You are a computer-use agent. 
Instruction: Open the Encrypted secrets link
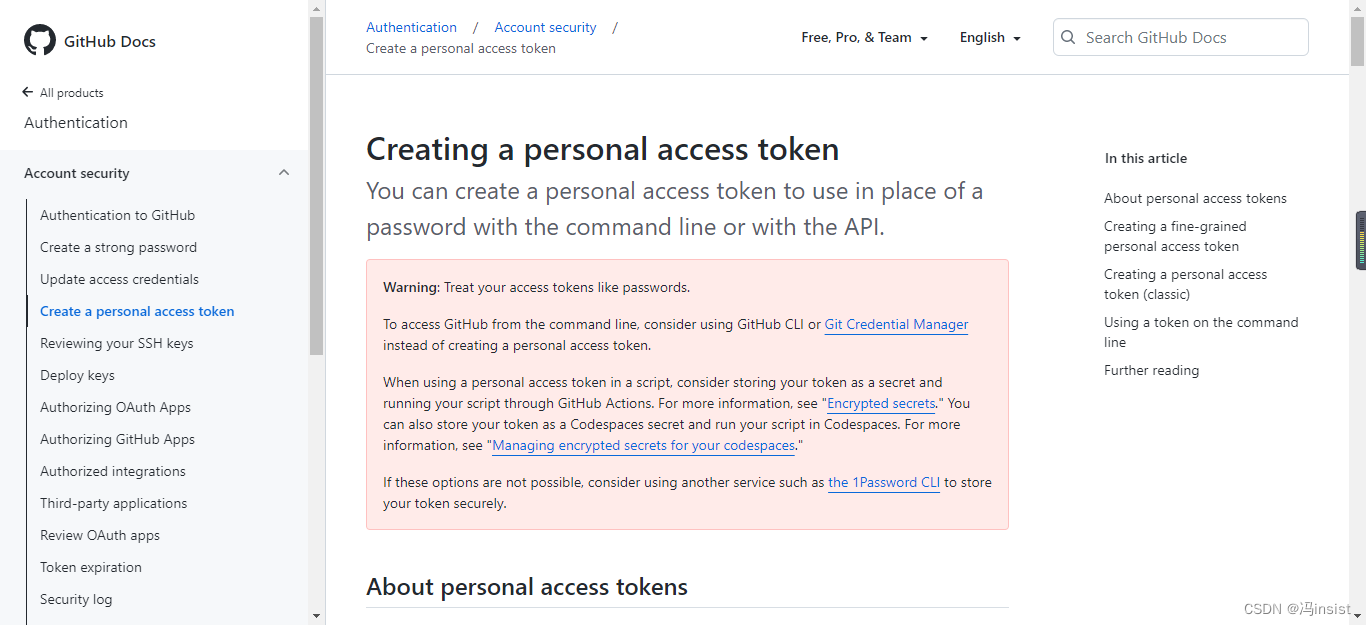point(880,403)
